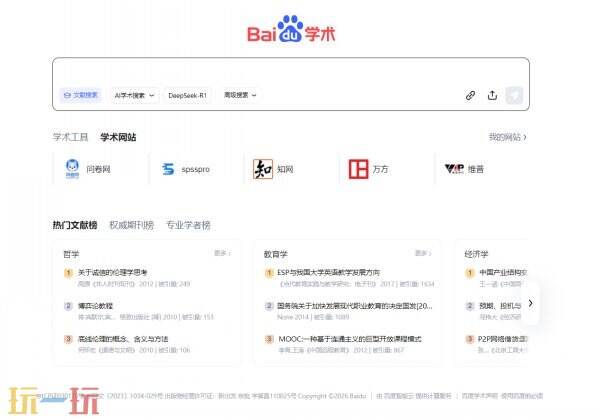Click the upload icon in search box
600x420 pixels.
pos(492,95)
